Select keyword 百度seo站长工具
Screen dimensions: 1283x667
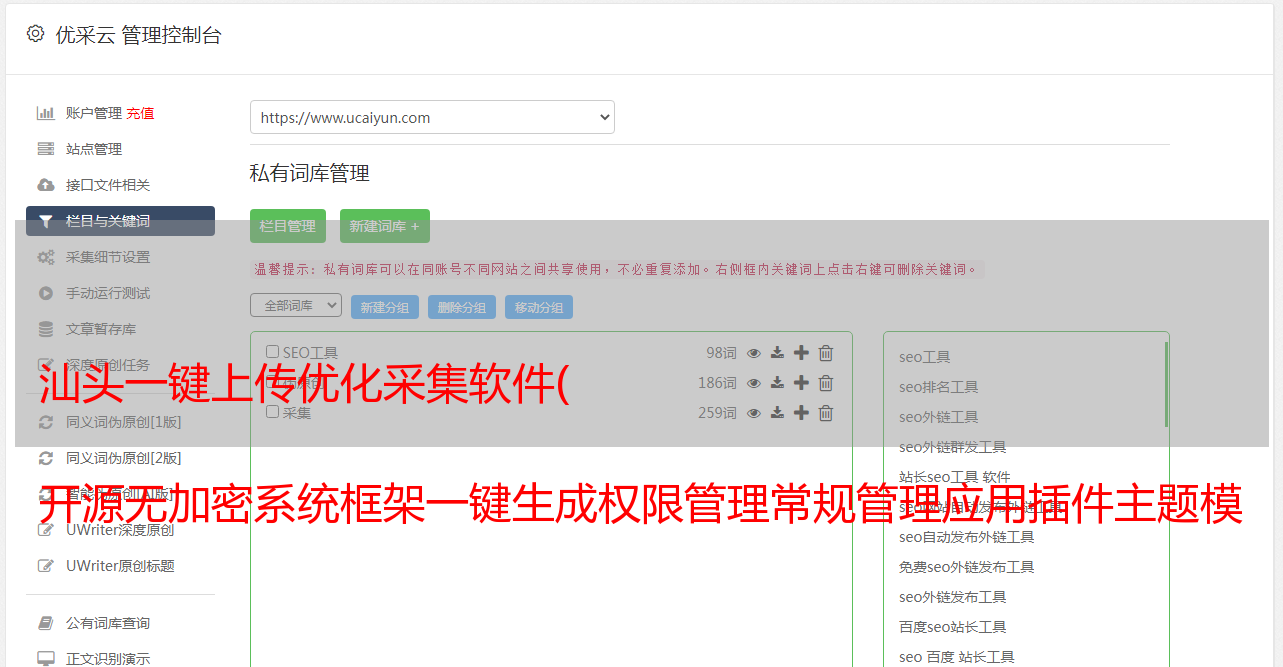(953, 627)
